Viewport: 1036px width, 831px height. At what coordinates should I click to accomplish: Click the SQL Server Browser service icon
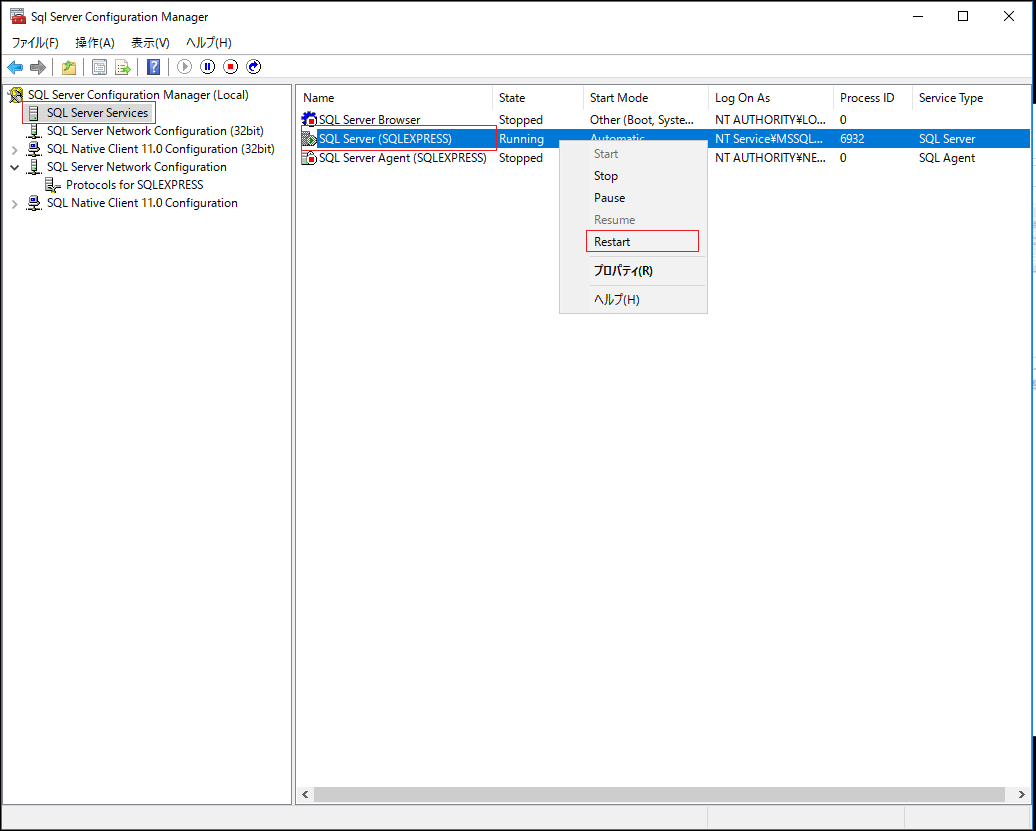pos(309,120)
